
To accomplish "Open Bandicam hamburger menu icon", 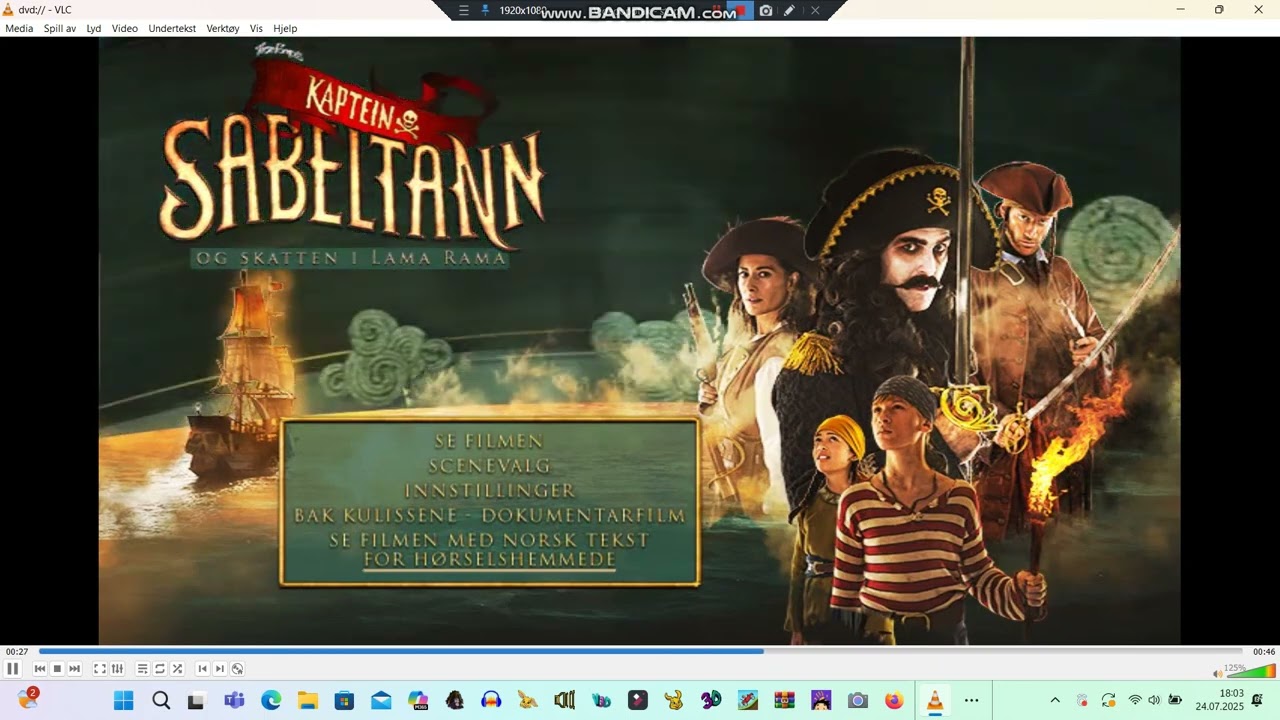I will coord(463,10).
